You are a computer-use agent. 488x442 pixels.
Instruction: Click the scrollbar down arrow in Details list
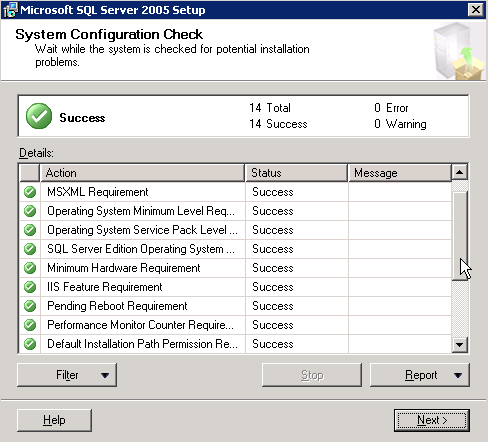460,344
